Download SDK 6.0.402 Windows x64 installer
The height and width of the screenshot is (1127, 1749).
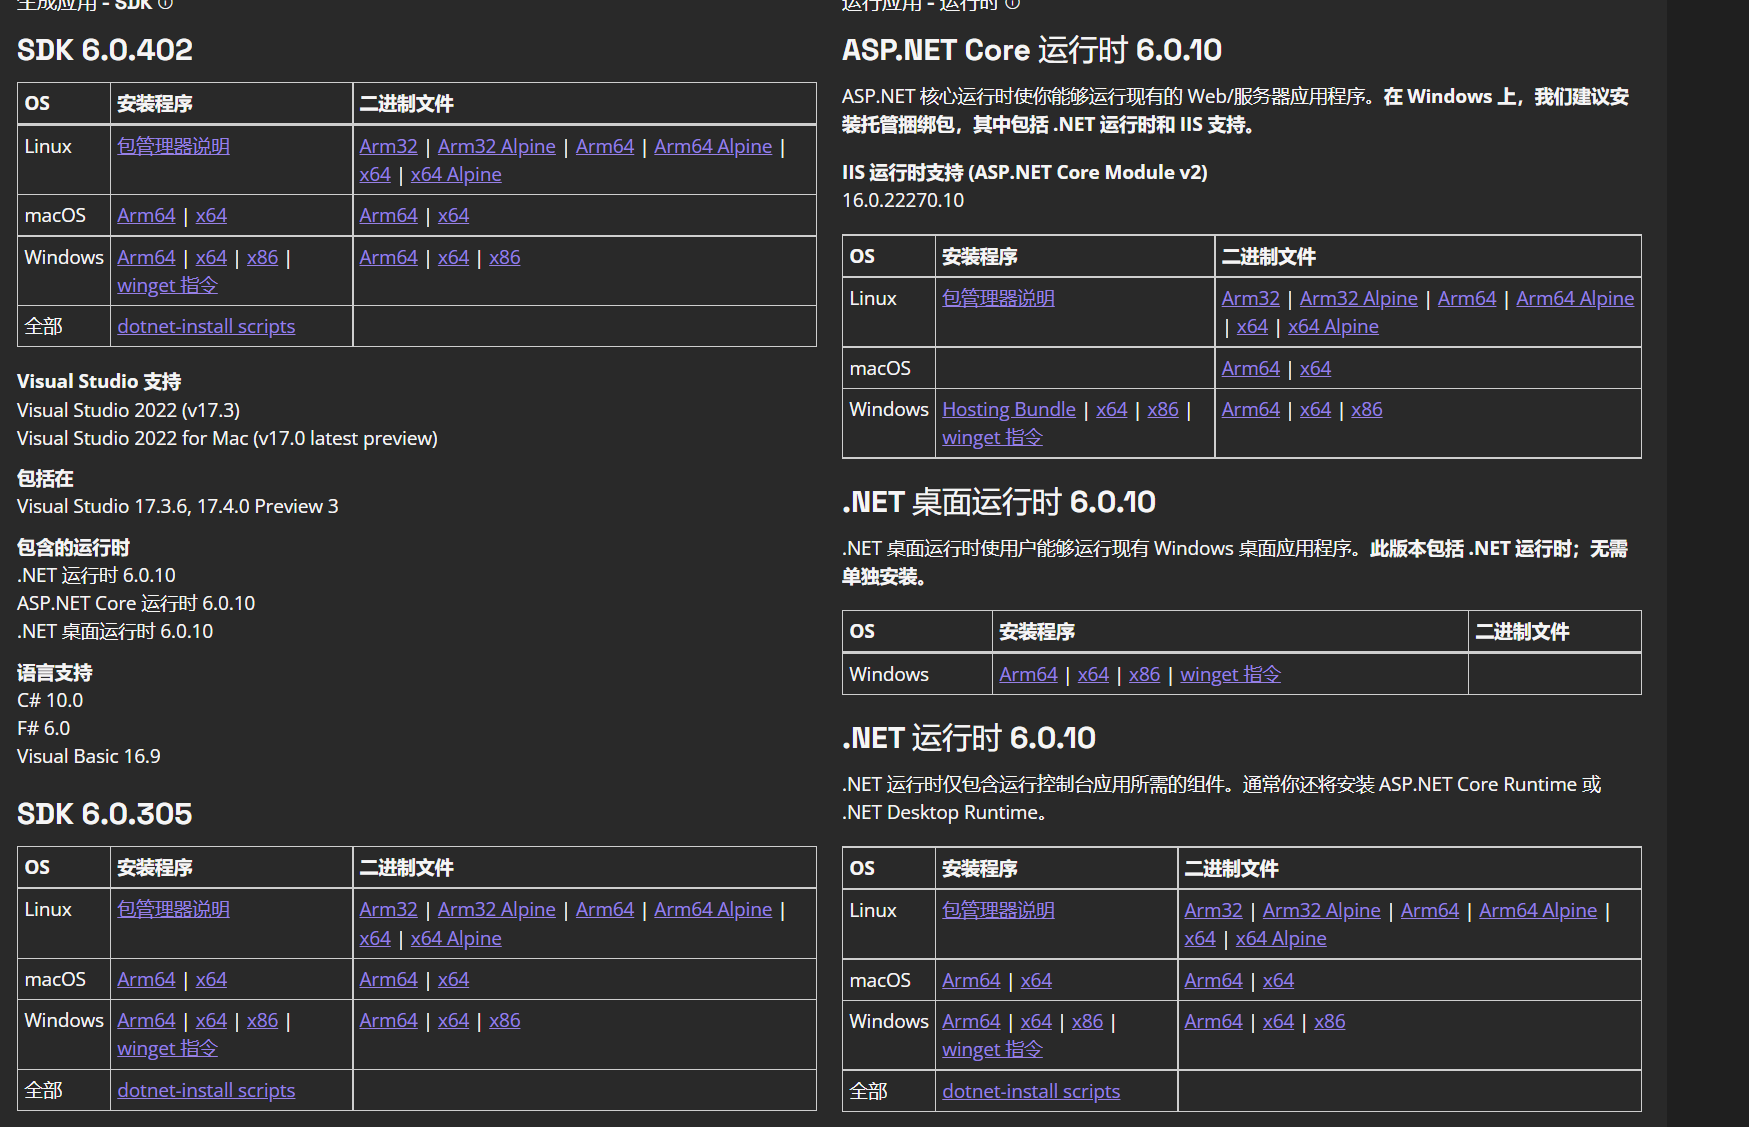click(211, 257)
